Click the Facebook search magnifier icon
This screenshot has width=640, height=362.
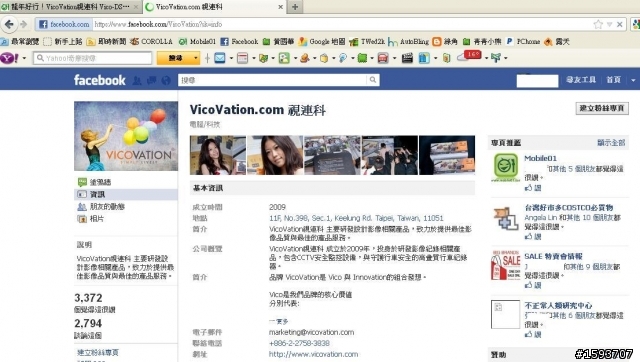tap(373, 80)
